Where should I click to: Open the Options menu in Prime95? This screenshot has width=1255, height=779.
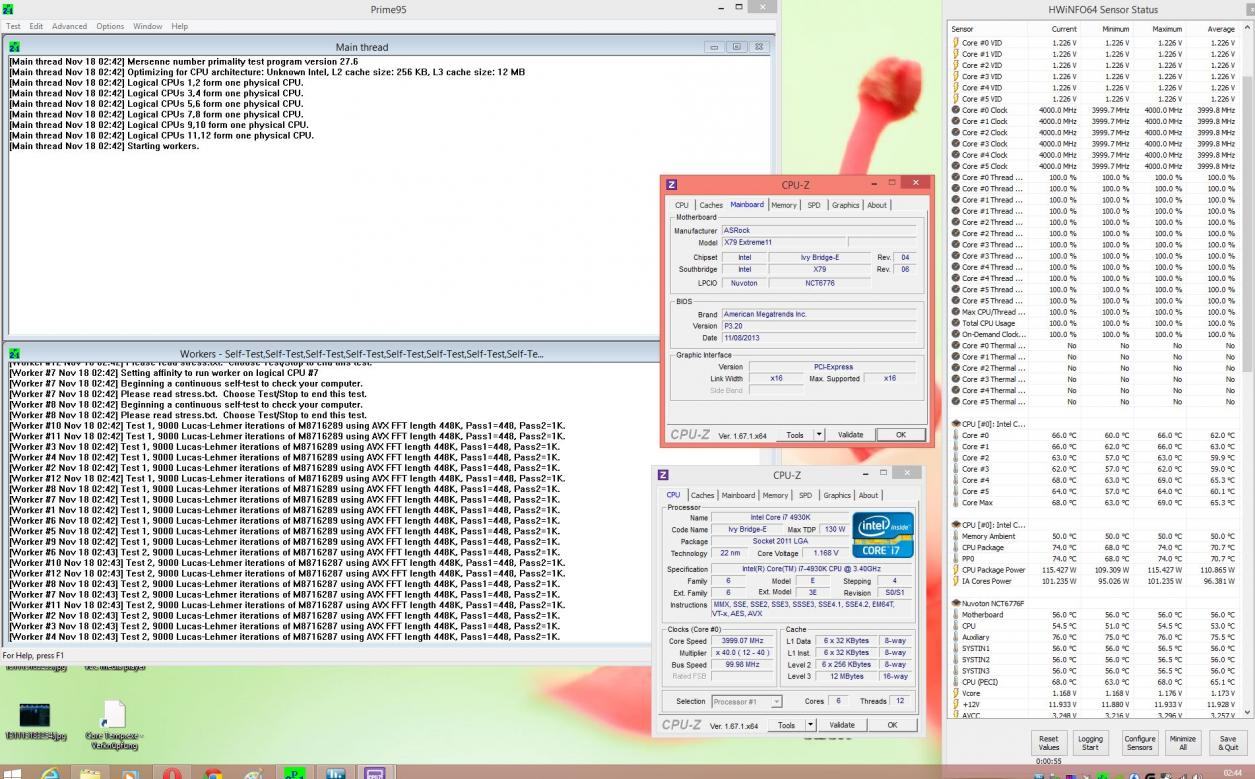(110, 26)
